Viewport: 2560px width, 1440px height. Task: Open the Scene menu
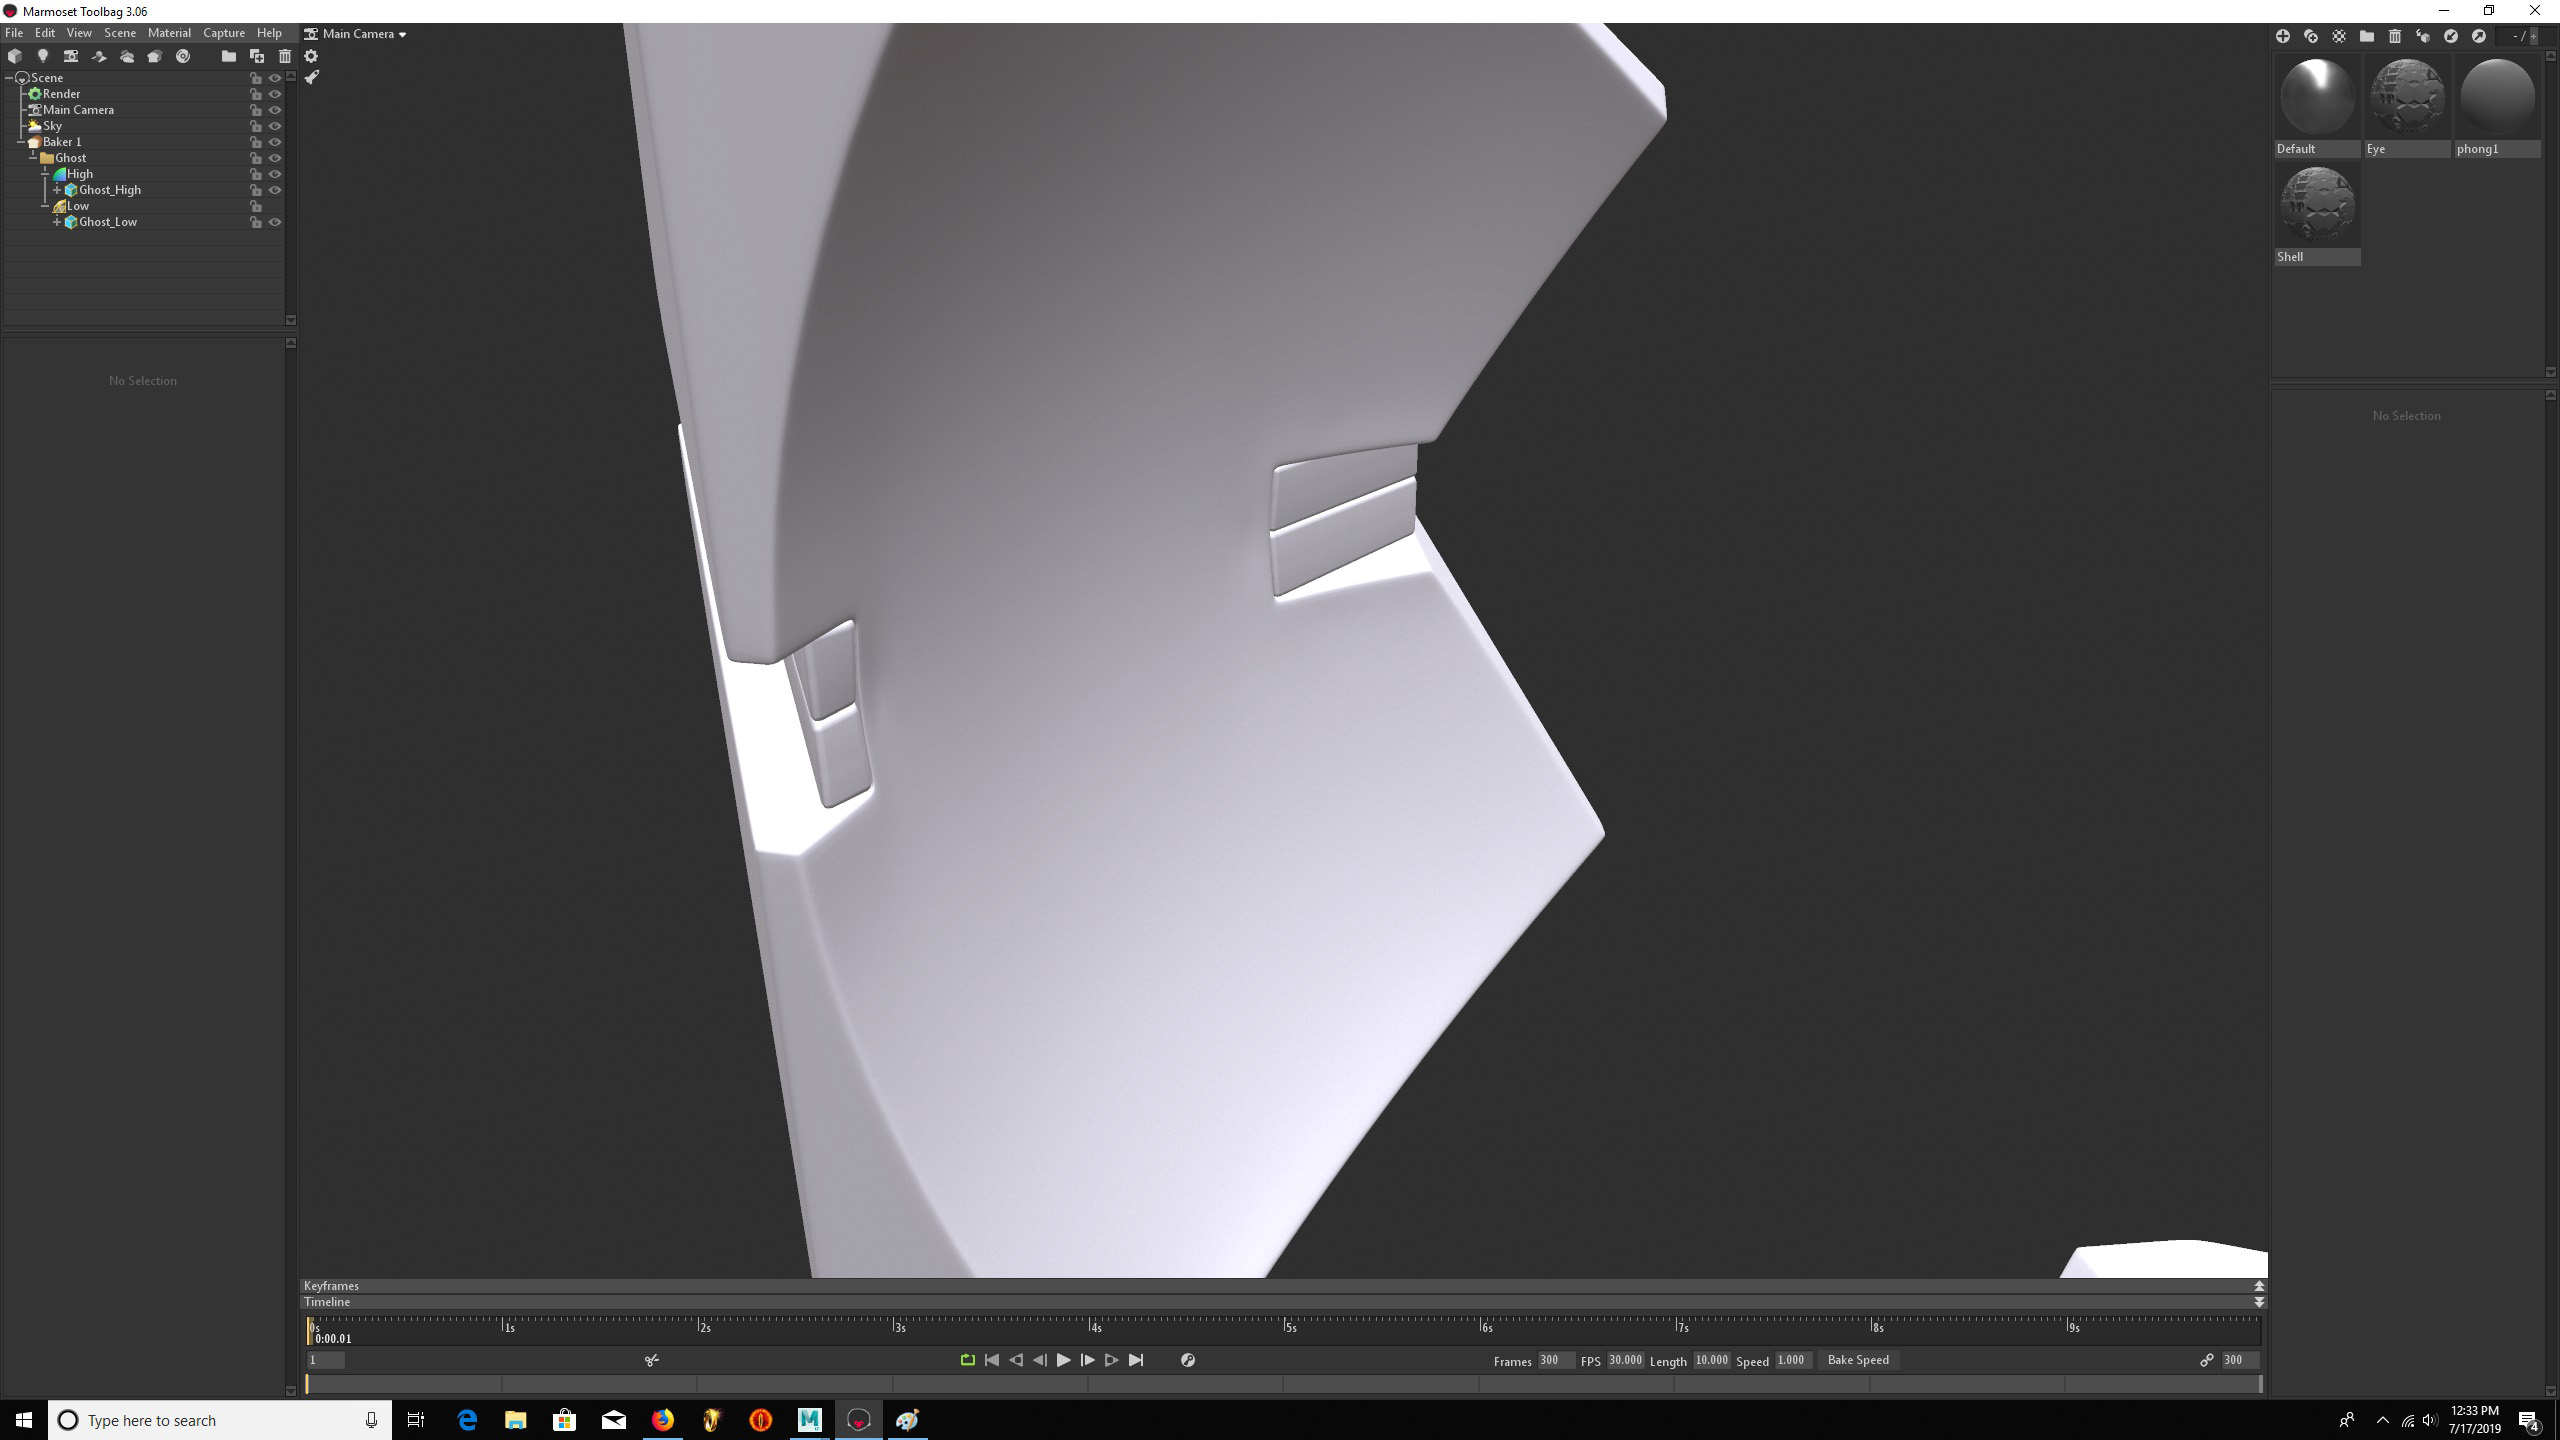118,32
